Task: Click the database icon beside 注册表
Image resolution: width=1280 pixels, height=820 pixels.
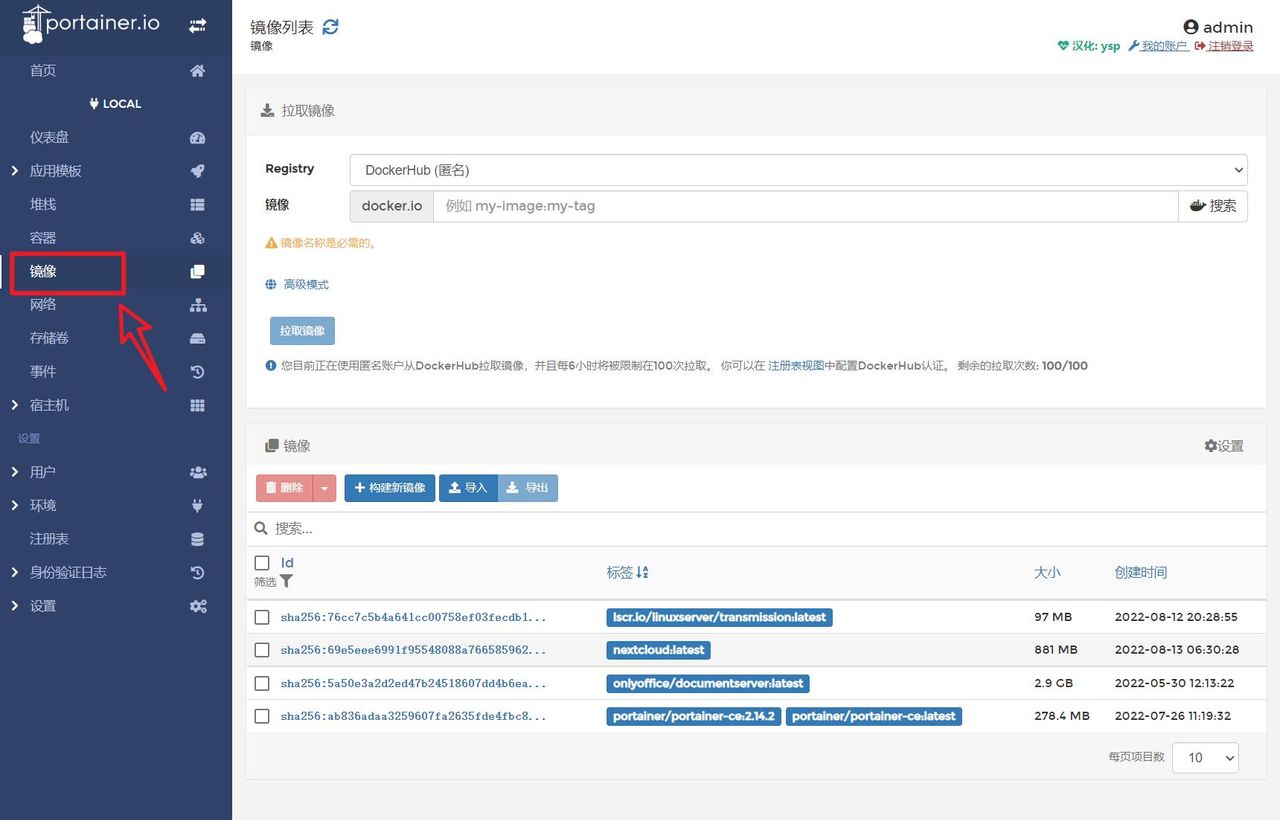Action: coord(197,539)
